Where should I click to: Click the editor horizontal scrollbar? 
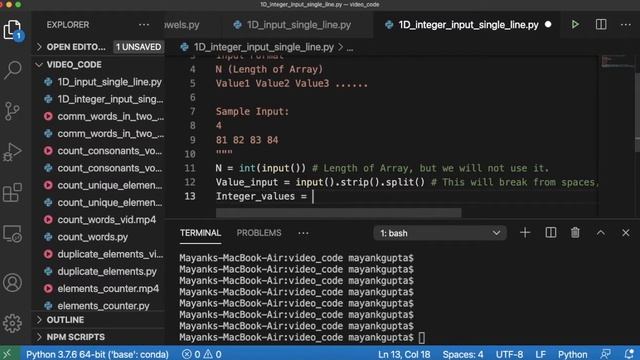tap(338, 212)
